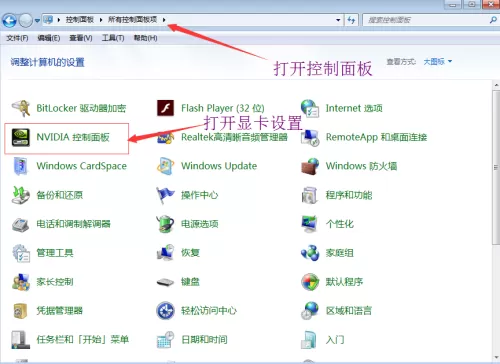This screenshot has width=500, height=364.
Task: Open the 备份和还原 icon
Action: (21, 195)
